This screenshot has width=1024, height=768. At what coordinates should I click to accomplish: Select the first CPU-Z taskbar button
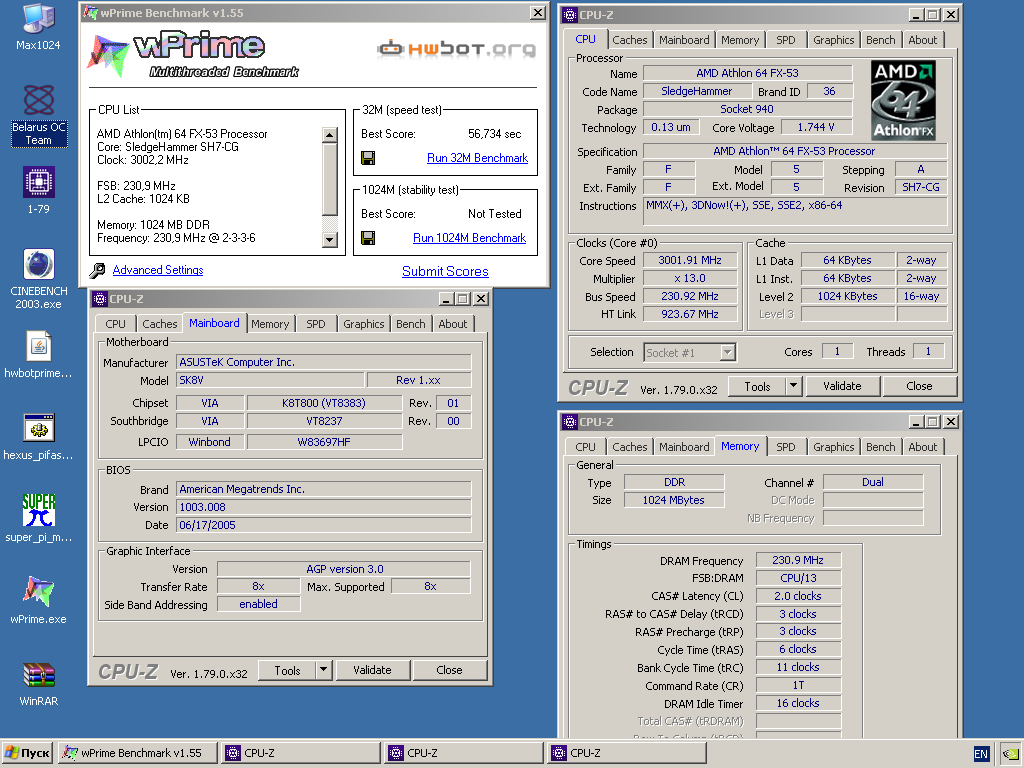click(300, 753)
